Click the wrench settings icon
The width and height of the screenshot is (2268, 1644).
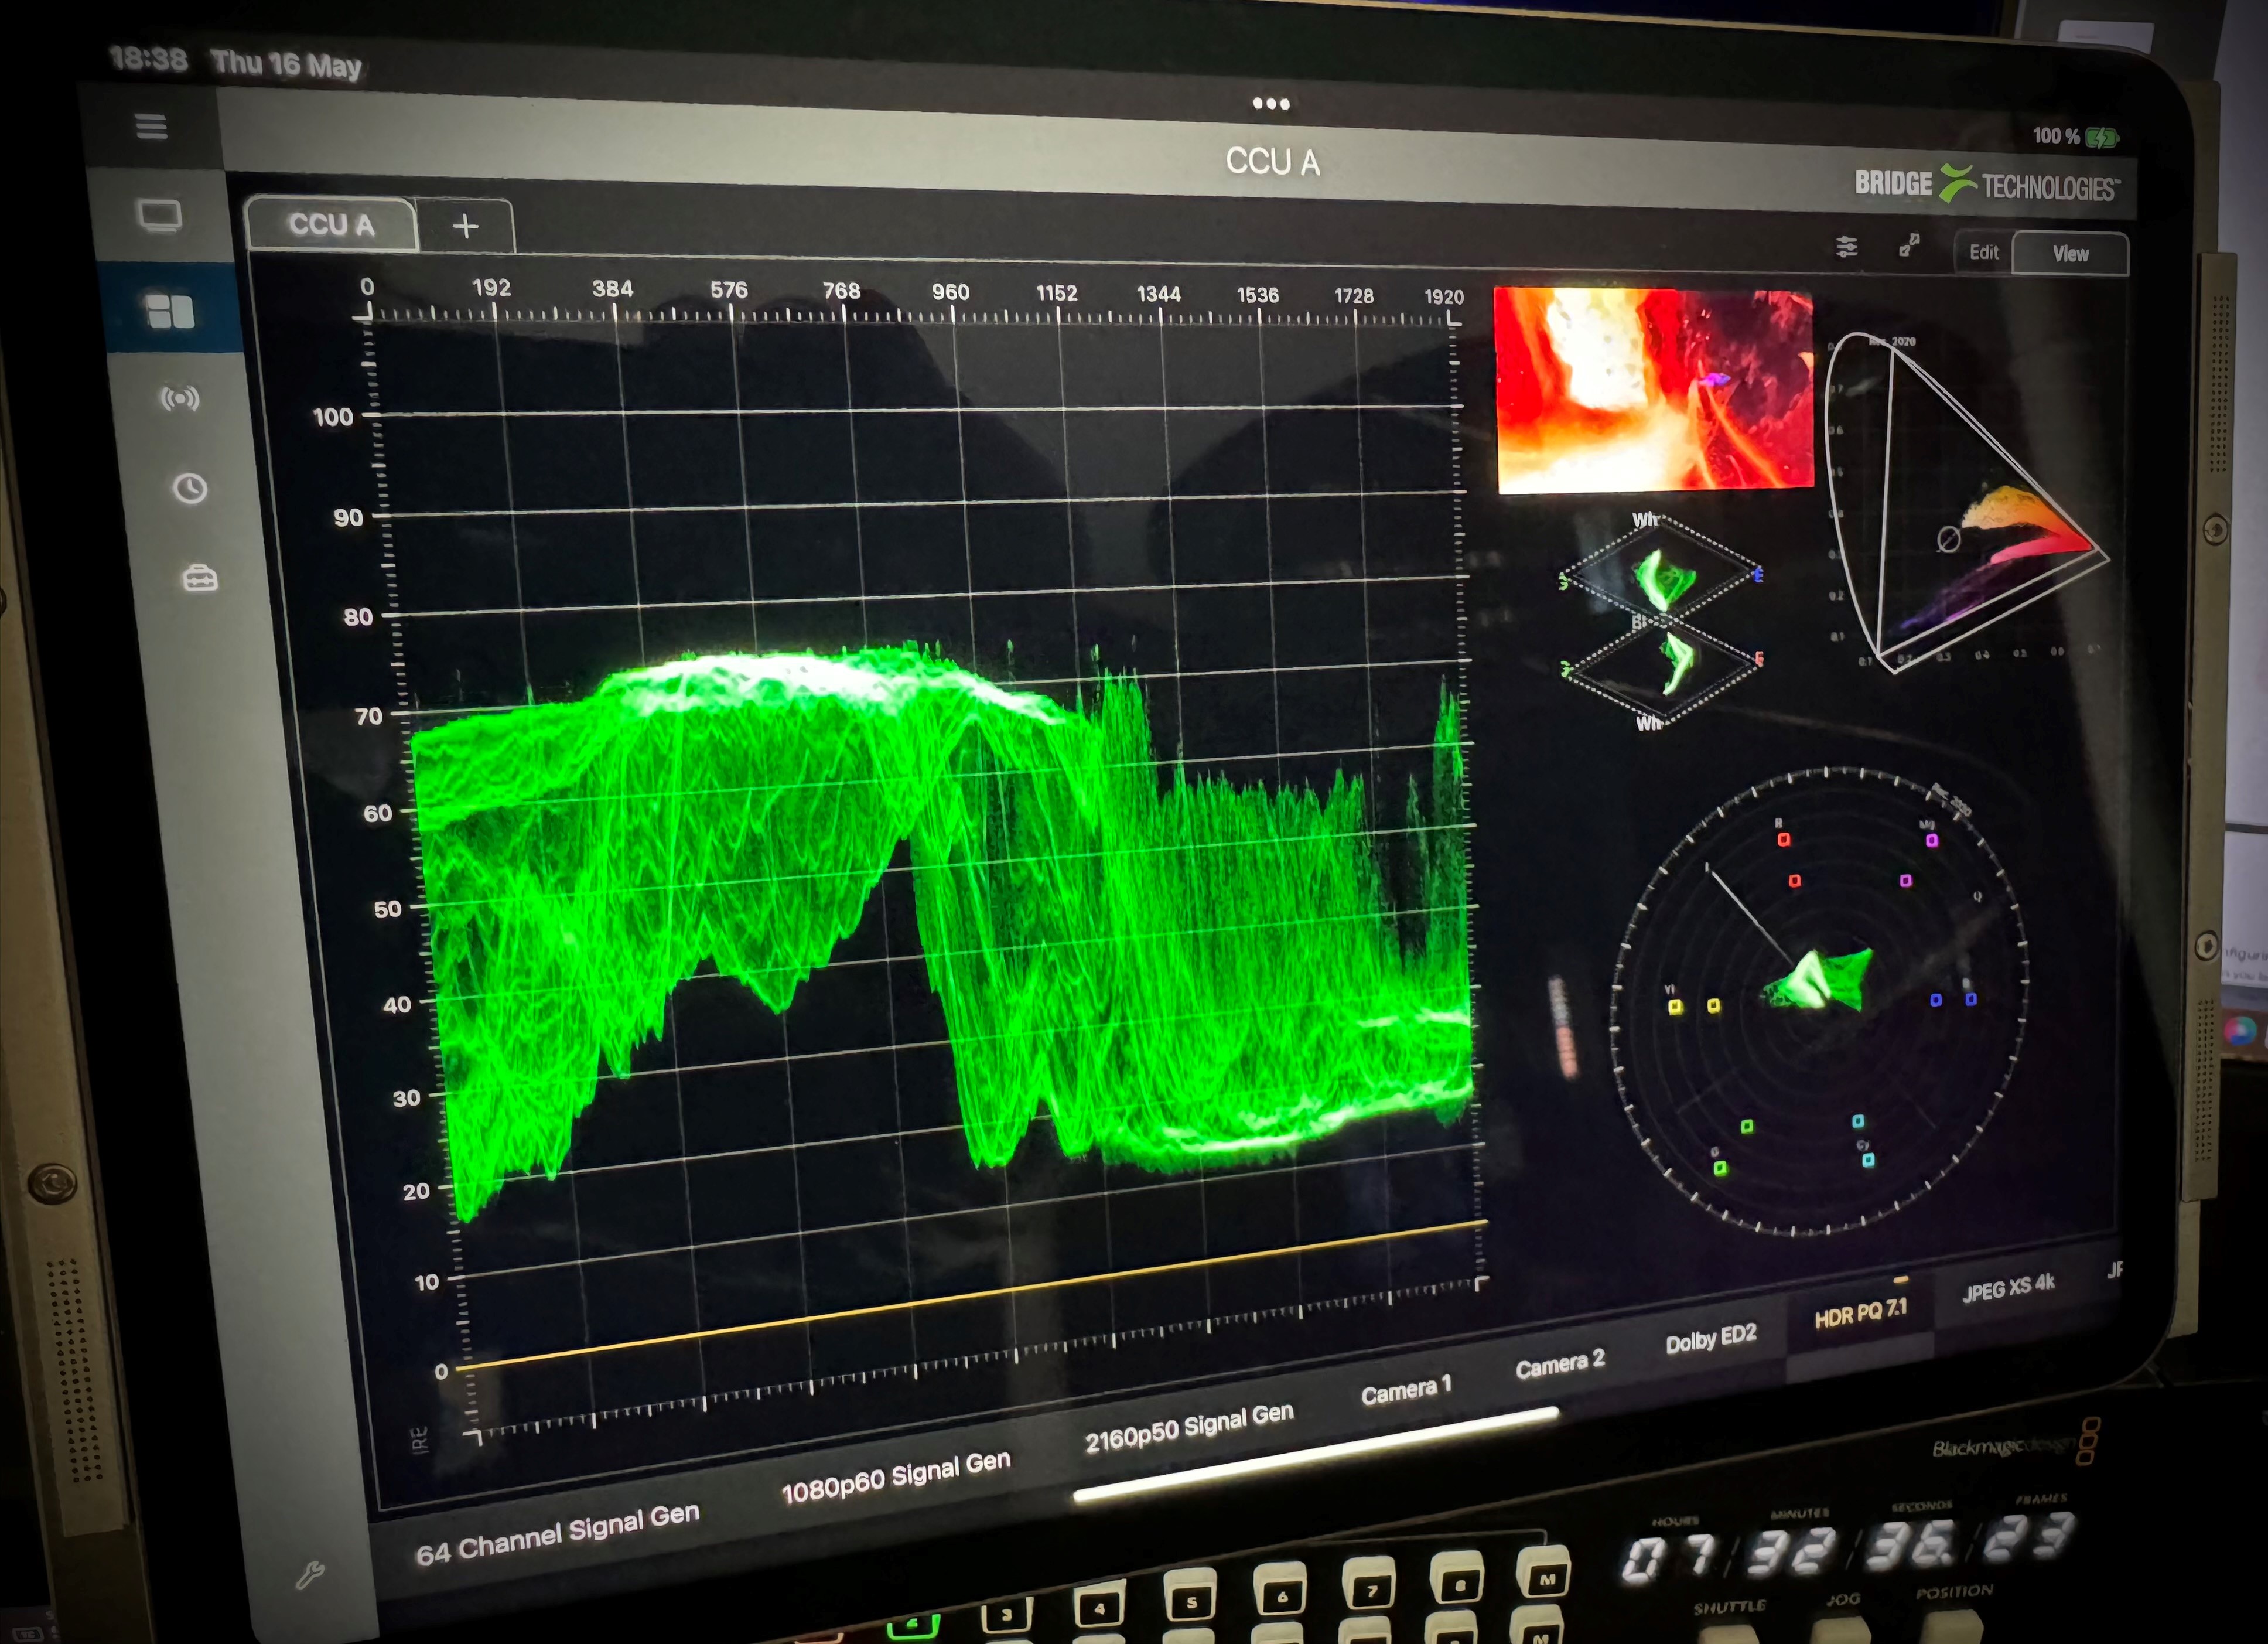tap(310, 1576)
